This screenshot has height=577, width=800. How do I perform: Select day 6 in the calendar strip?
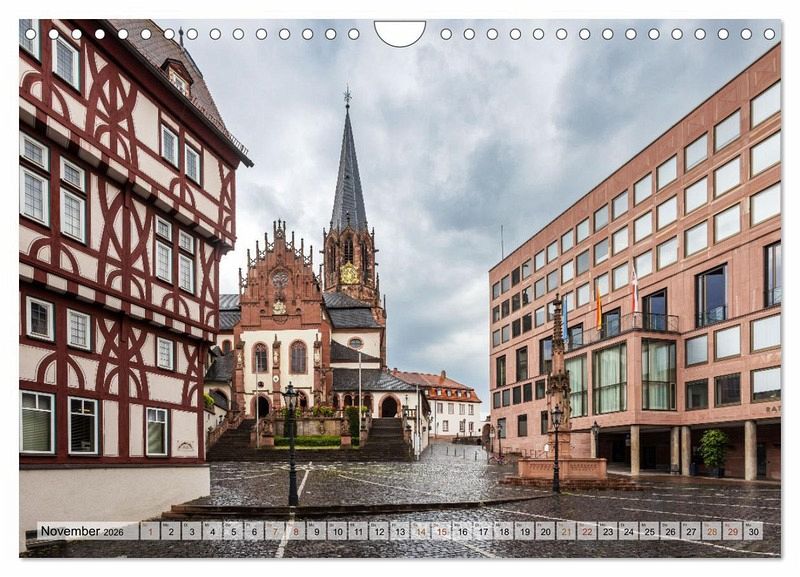(x=254, y=531)
